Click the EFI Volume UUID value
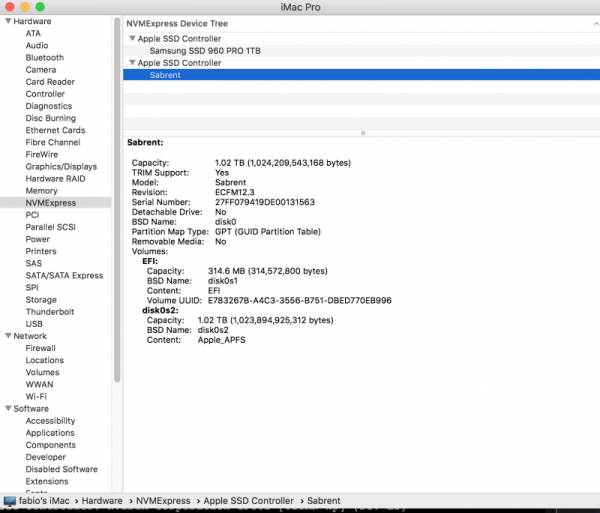600x513 pixels. (x=300, y=301)
